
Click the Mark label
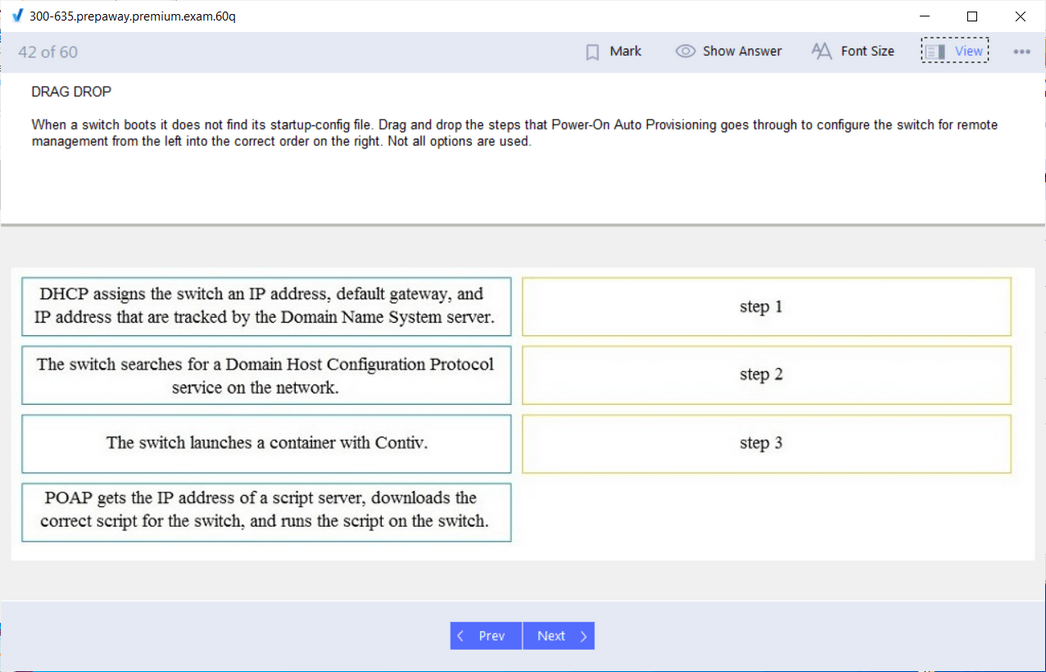coord(625,51)
